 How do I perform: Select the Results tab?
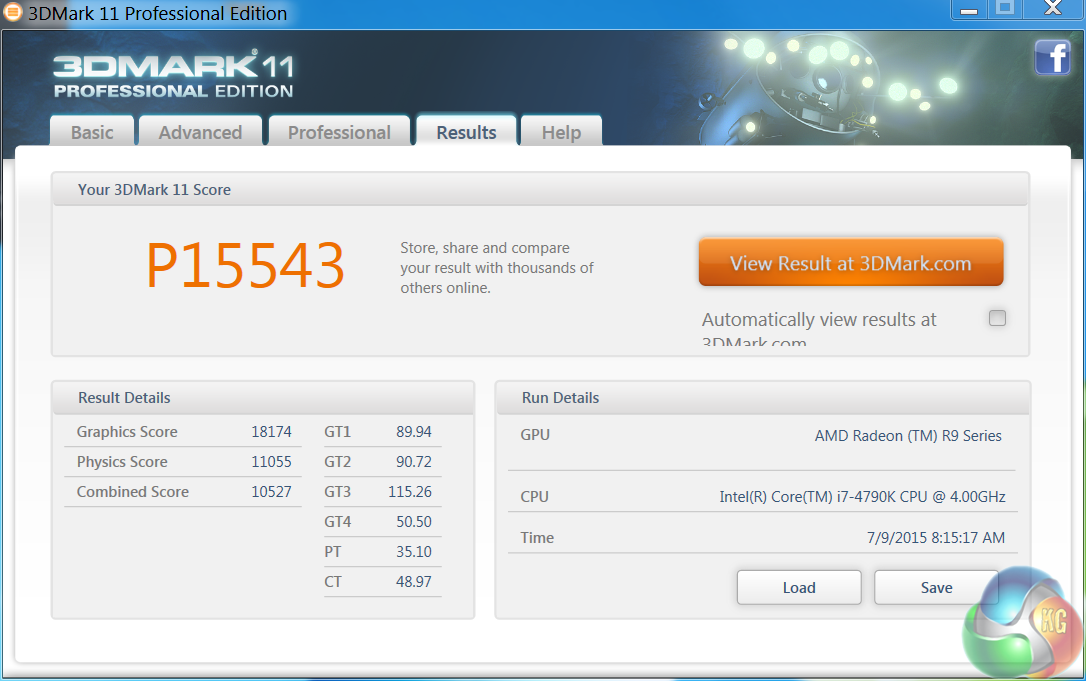click(x=466, y=131)
